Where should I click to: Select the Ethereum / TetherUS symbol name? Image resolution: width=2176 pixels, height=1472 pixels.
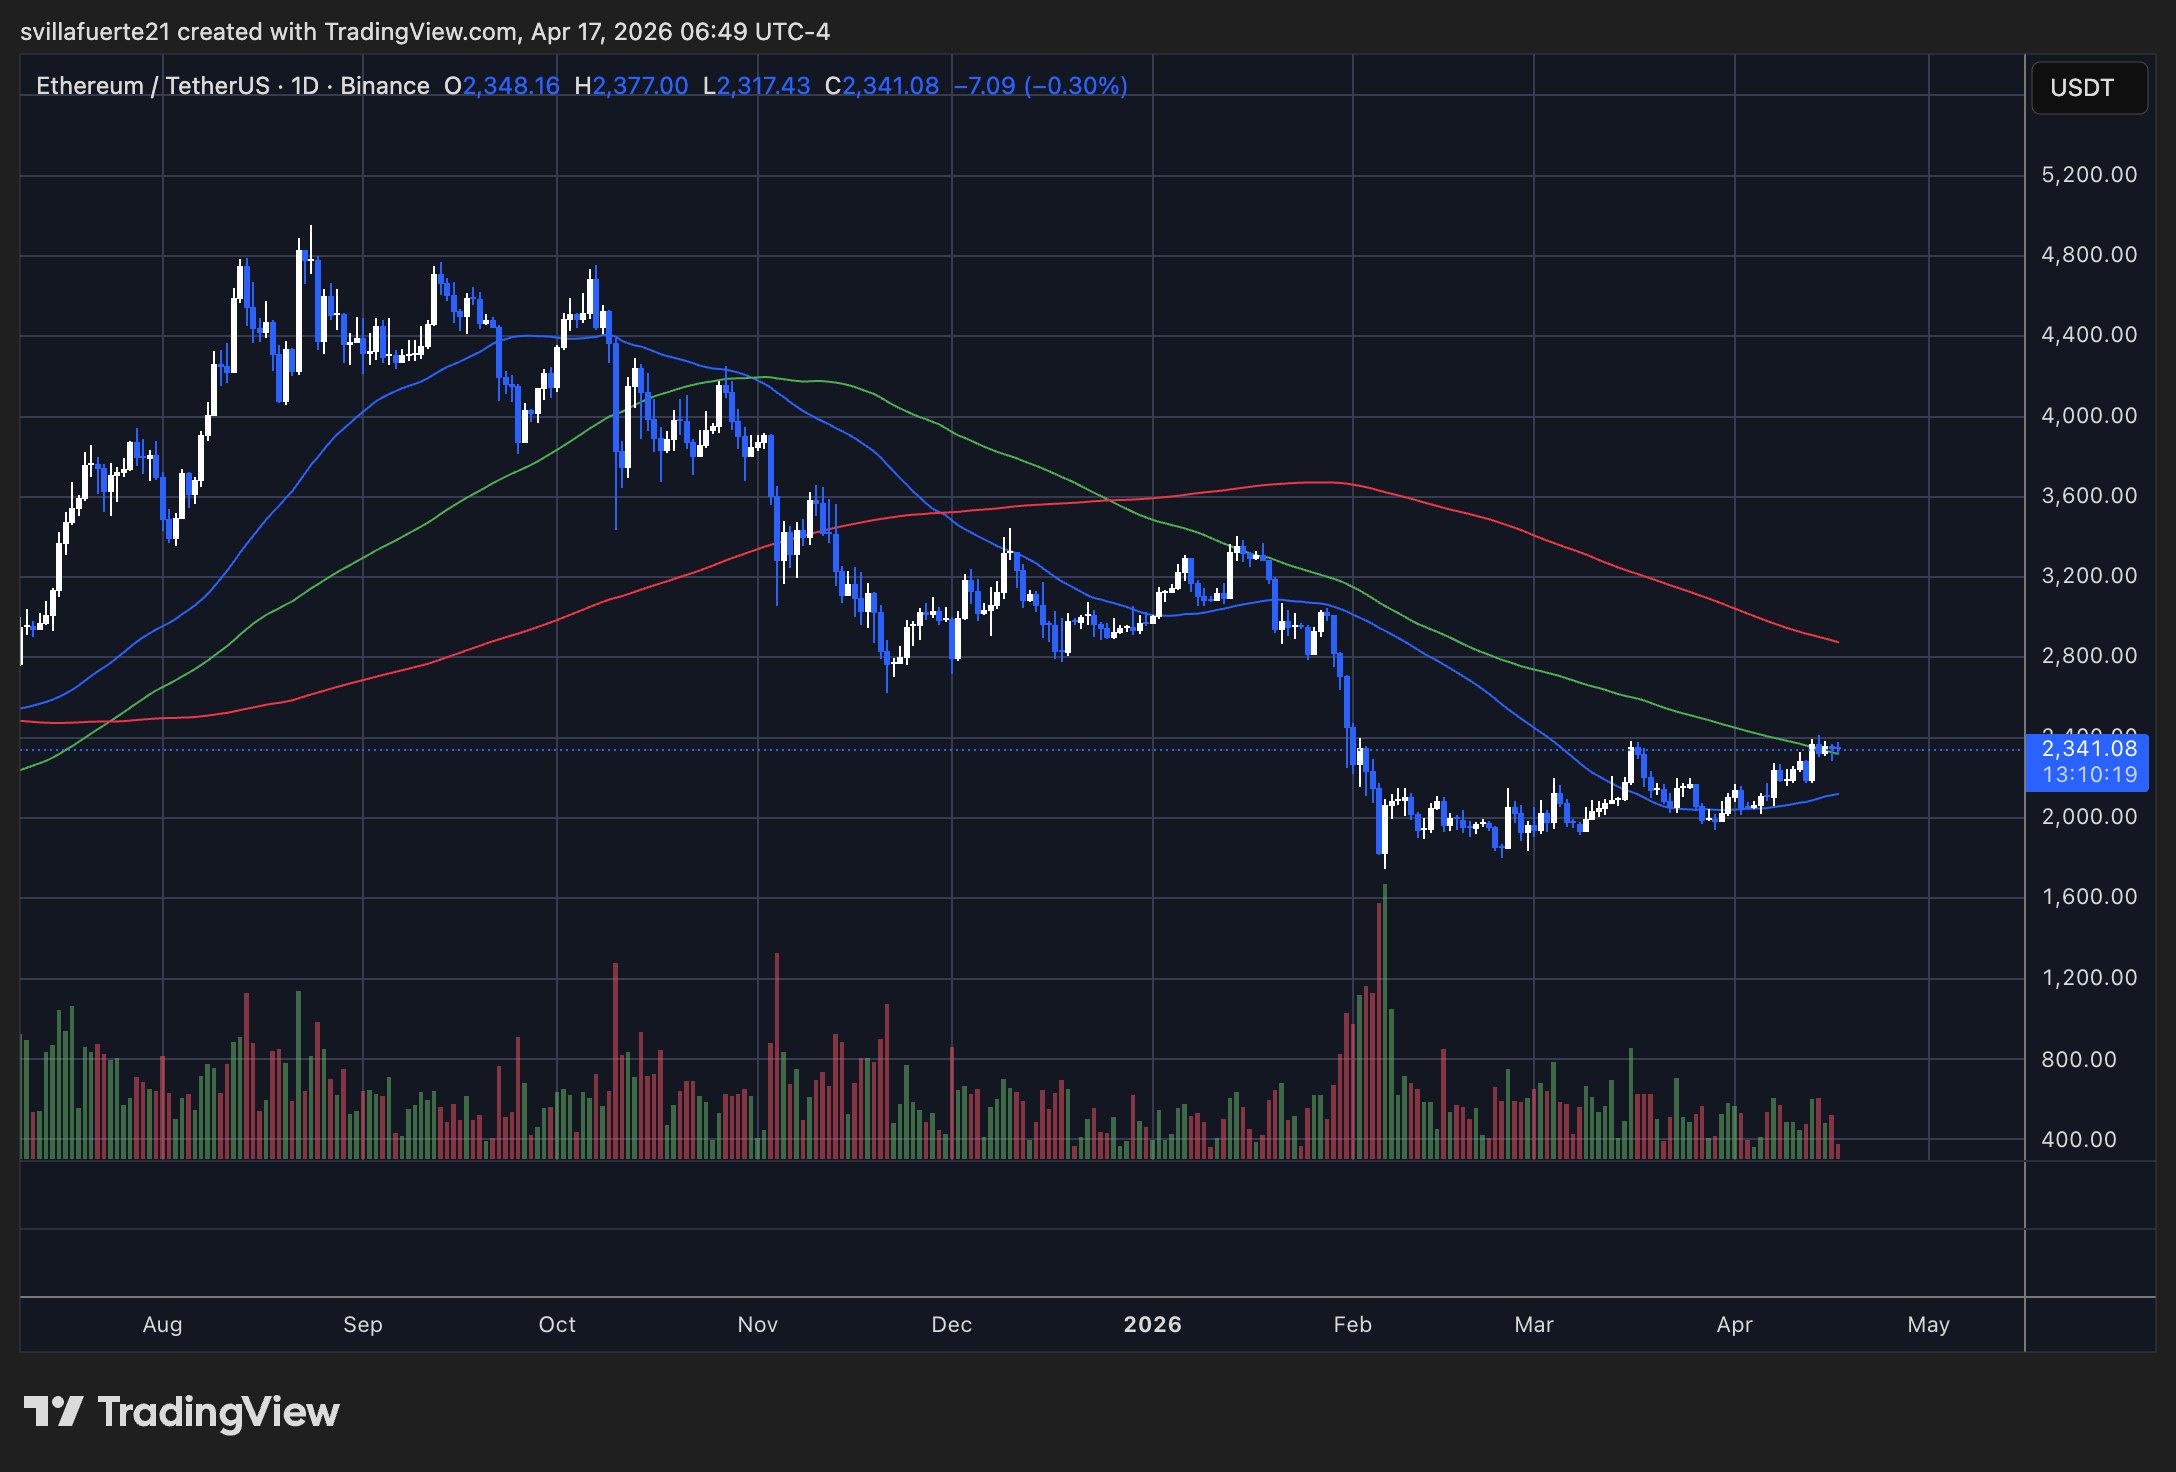(x=152, y=86)
